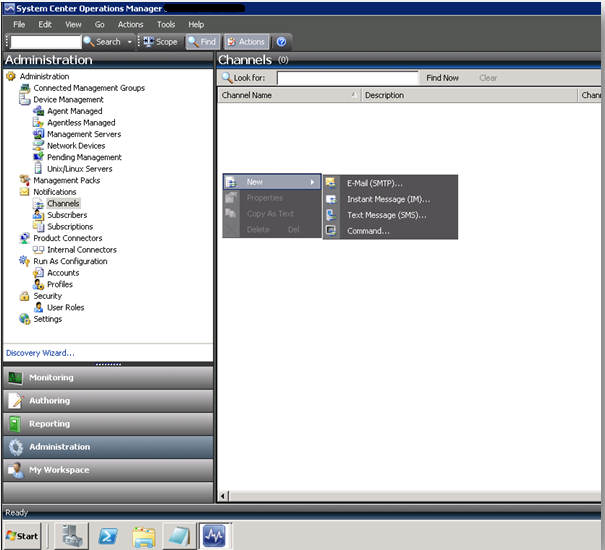Image resolution: width=605 pixels, height=550 pixels.
Task: Toggle the Find toolbar button
Action: (x=203, y=42)
